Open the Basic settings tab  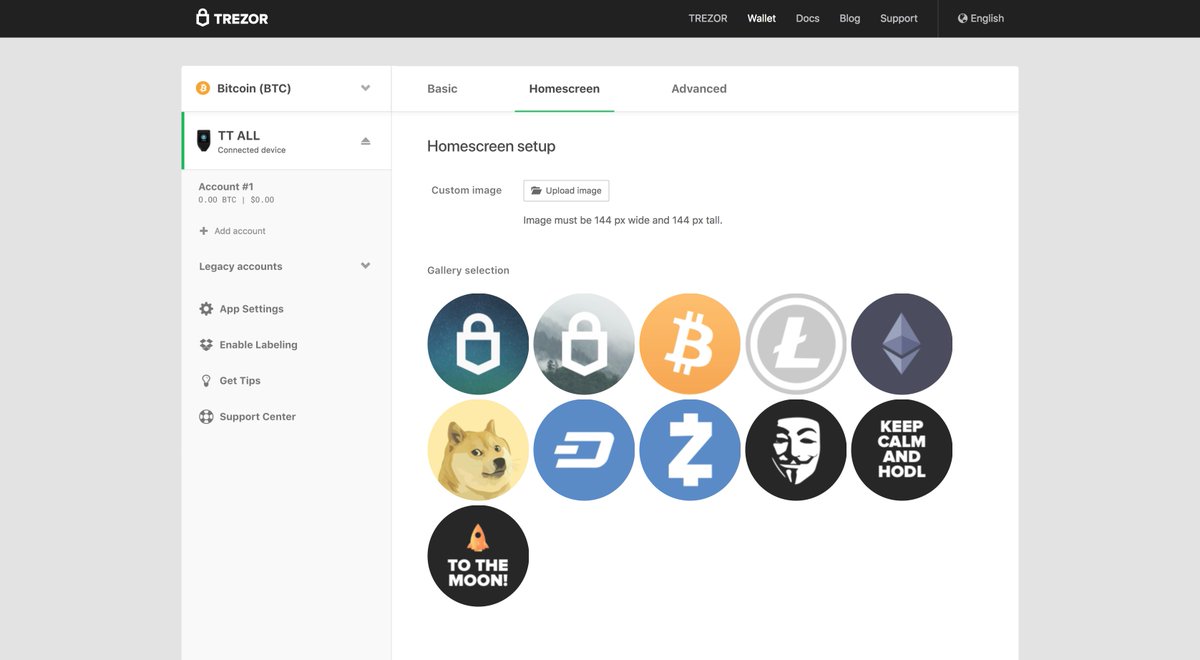click(442, 88)
